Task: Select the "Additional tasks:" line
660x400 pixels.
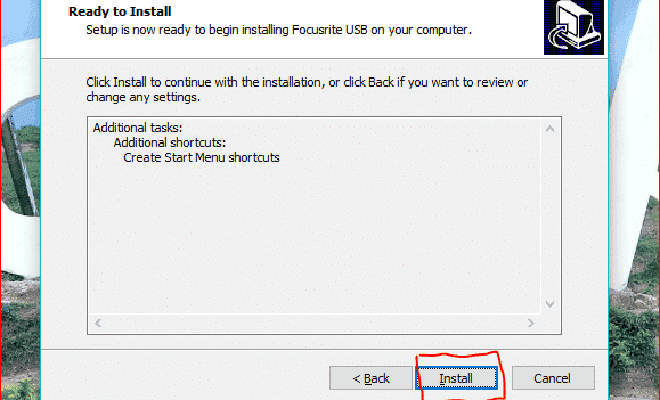Action: 138,128
